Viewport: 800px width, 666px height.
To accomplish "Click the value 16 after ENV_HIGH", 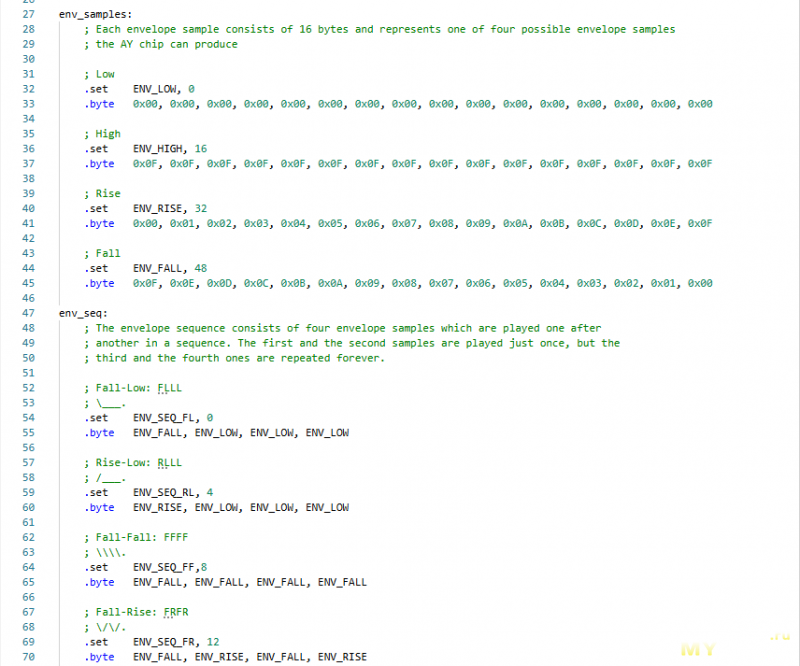I will tap(201, 148).
